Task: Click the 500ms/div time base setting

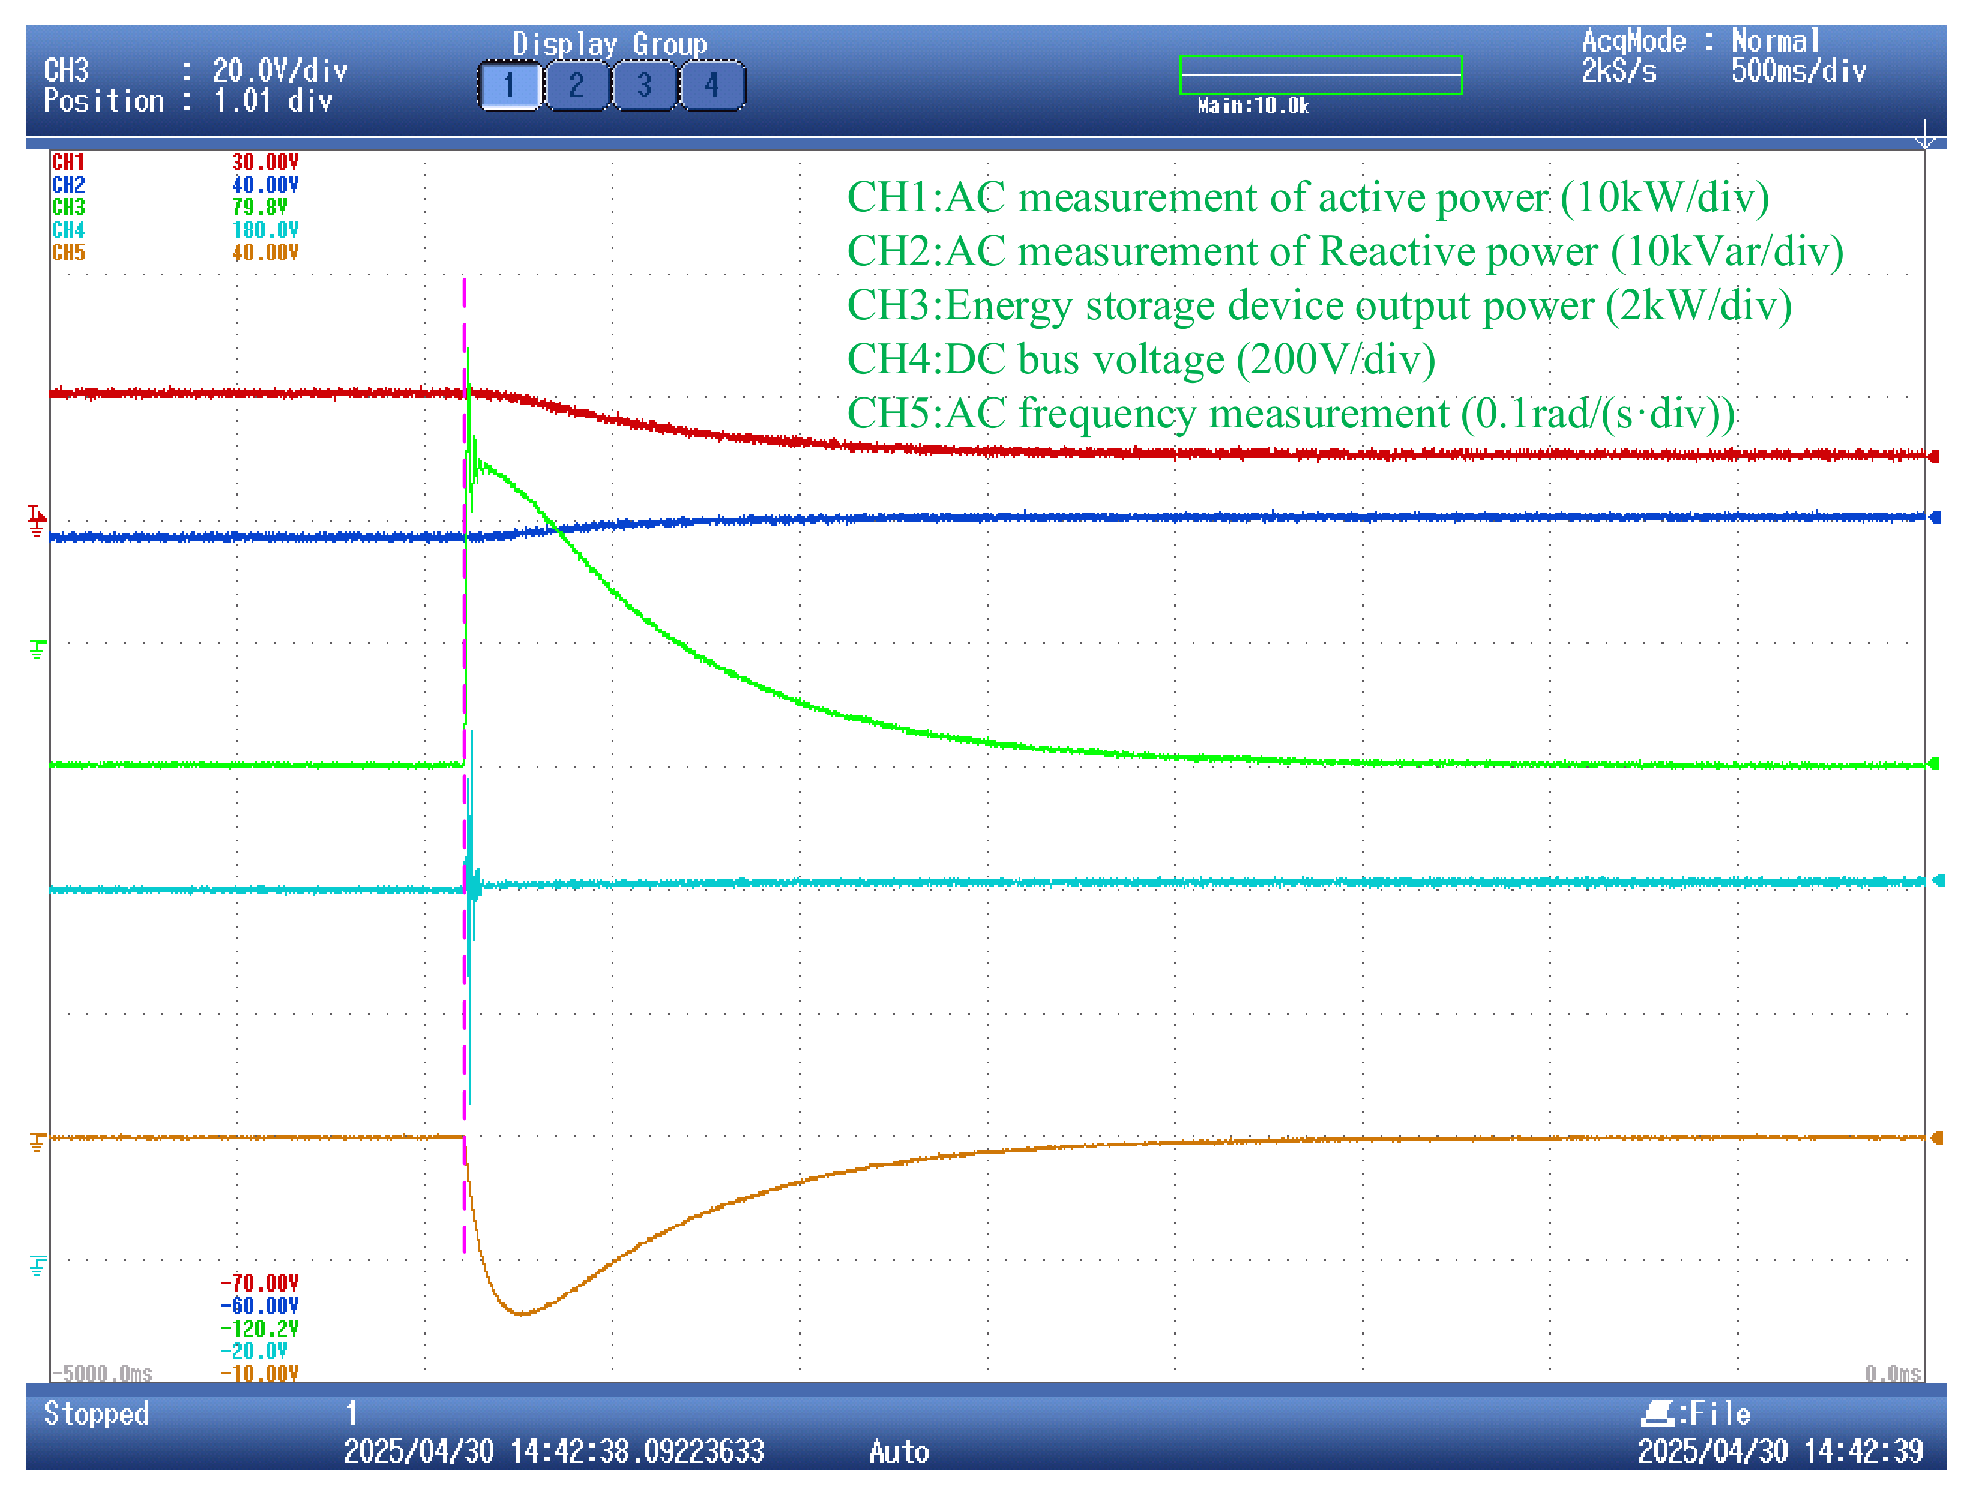Action: [1798, 71]
